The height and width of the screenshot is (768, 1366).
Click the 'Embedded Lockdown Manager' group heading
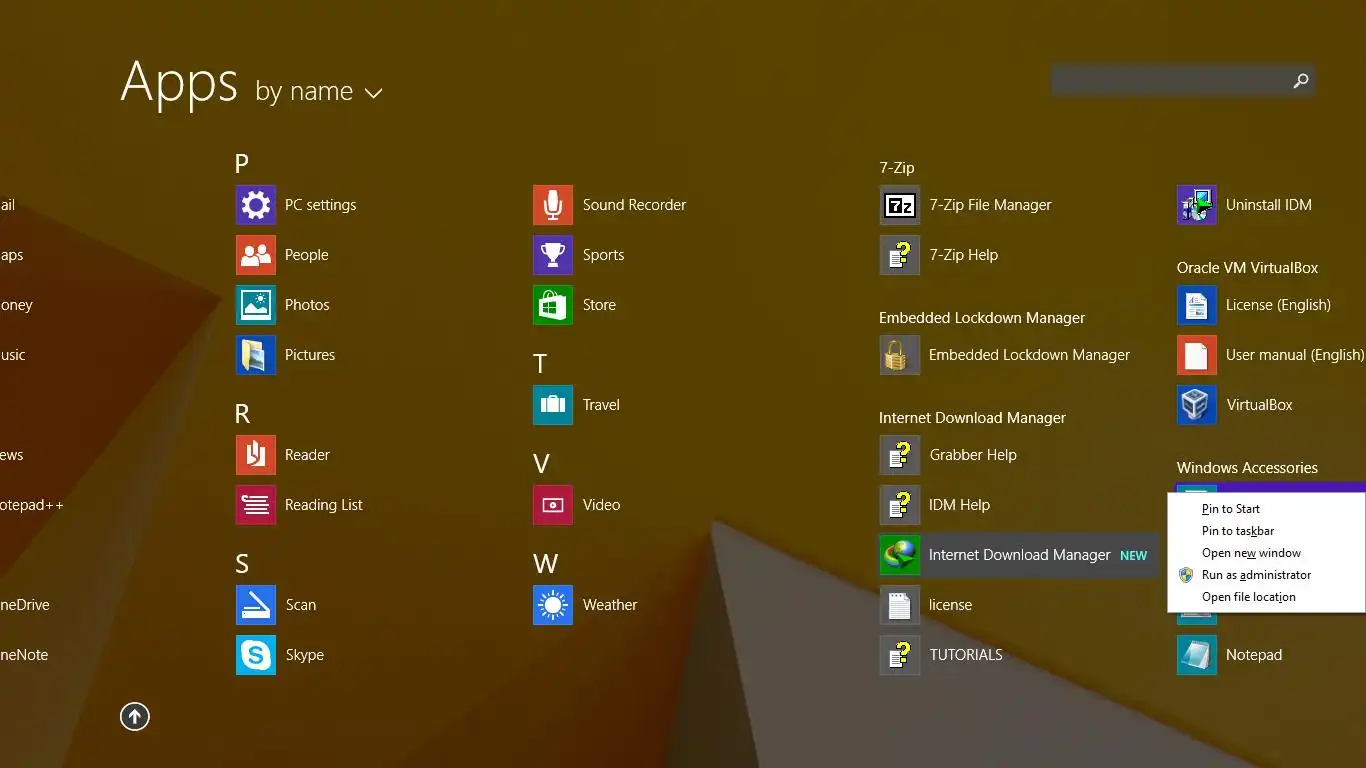tap(982, 318)
